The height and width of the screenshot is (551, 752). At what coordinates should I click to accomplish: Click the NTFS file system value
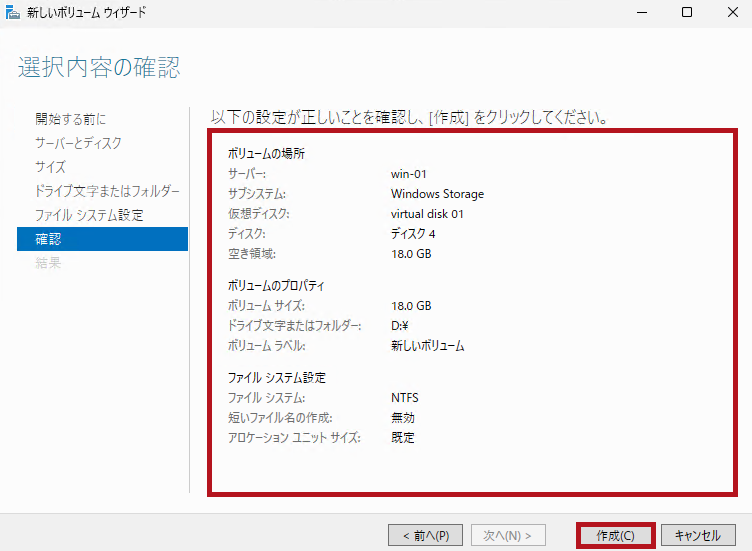405,398
